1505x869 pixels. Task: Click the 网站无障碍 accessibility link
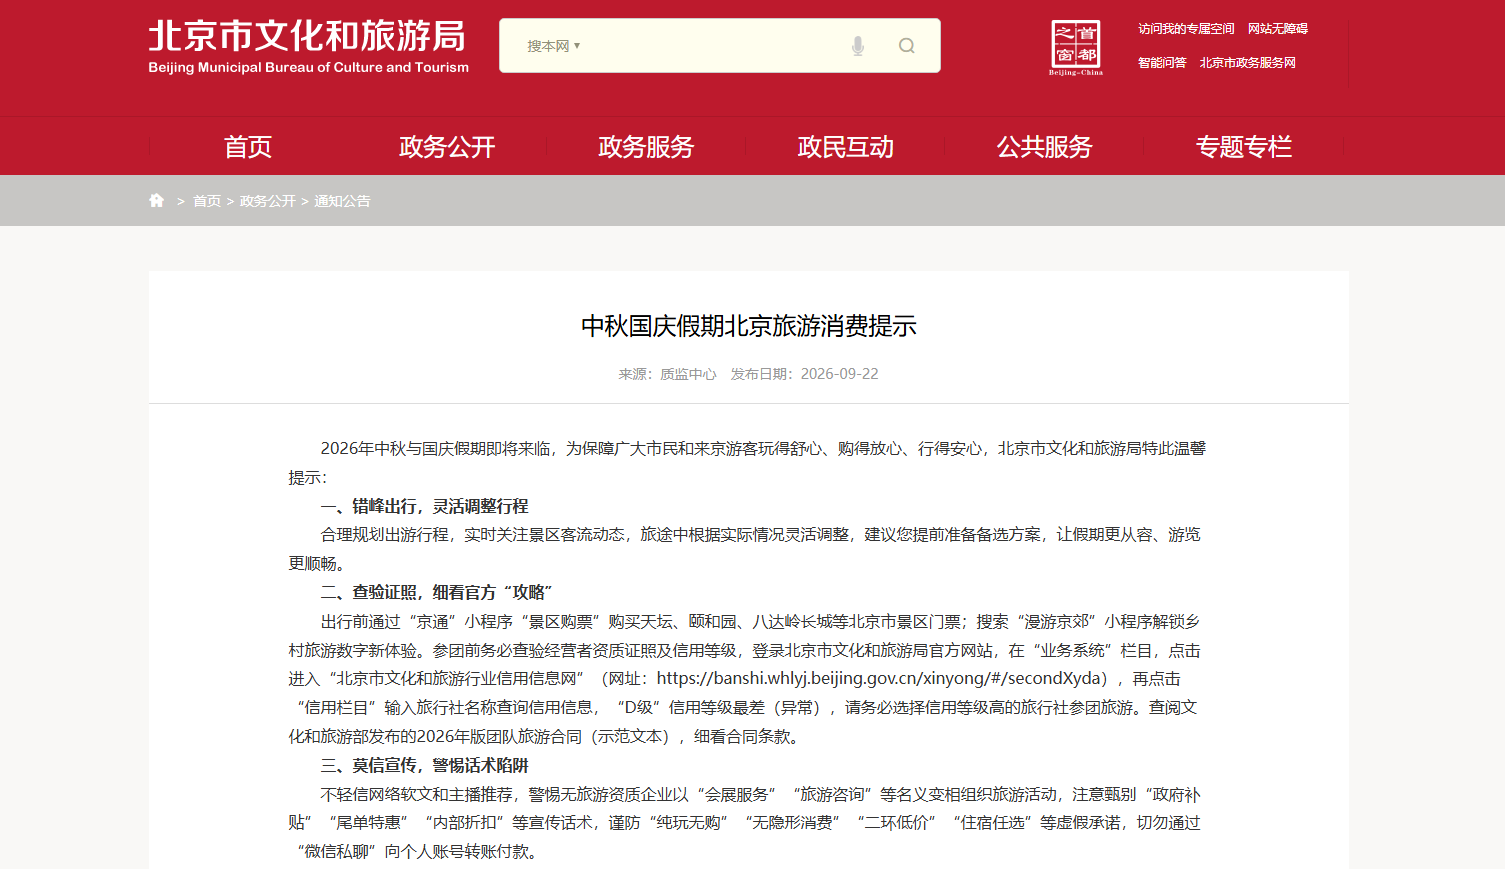(x=1278, y=29)
